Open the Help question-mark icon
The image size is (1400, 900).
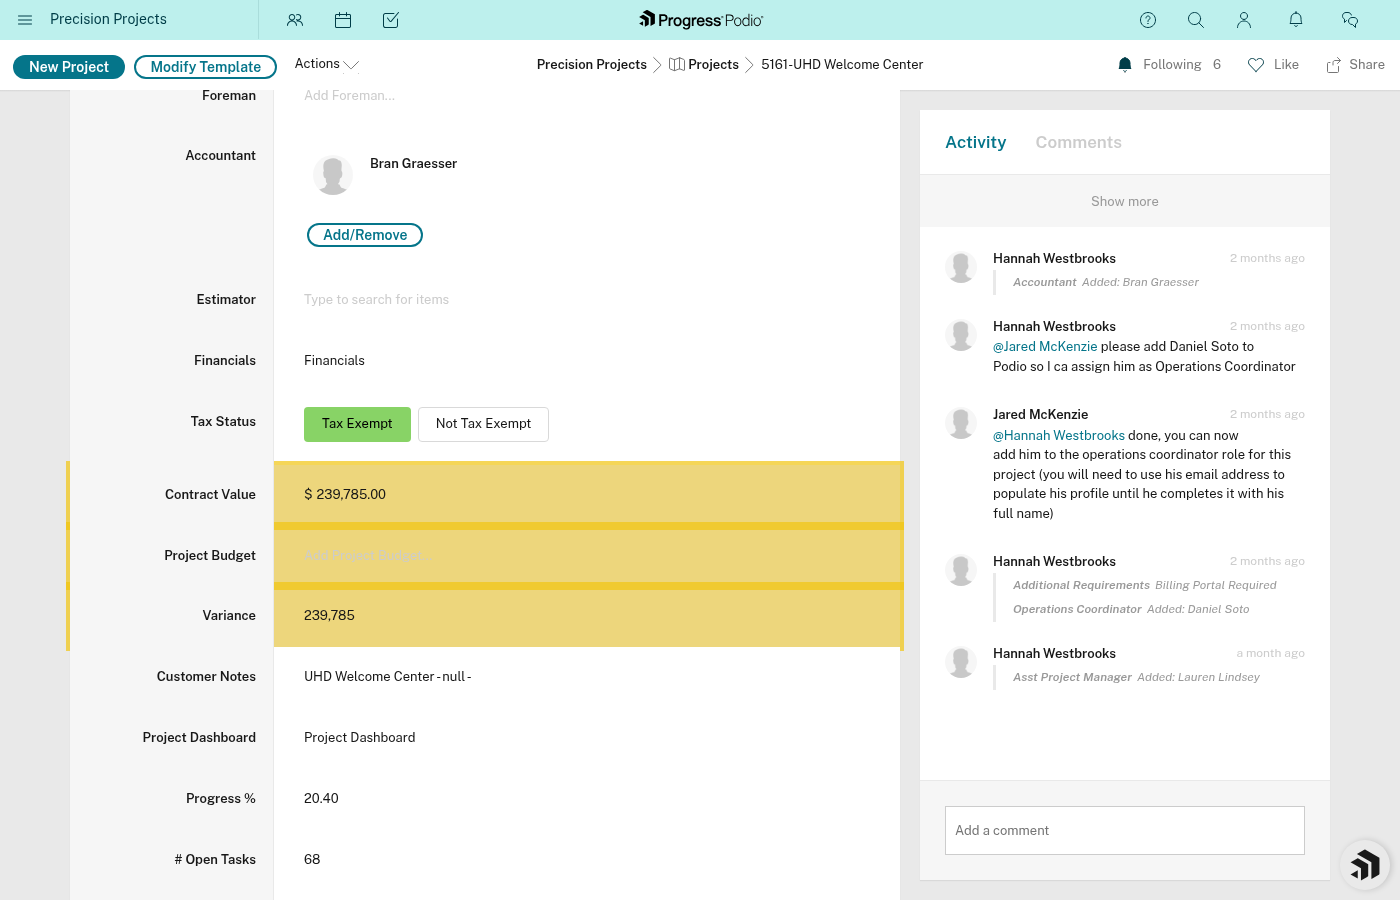click(x=1147, y=20)
